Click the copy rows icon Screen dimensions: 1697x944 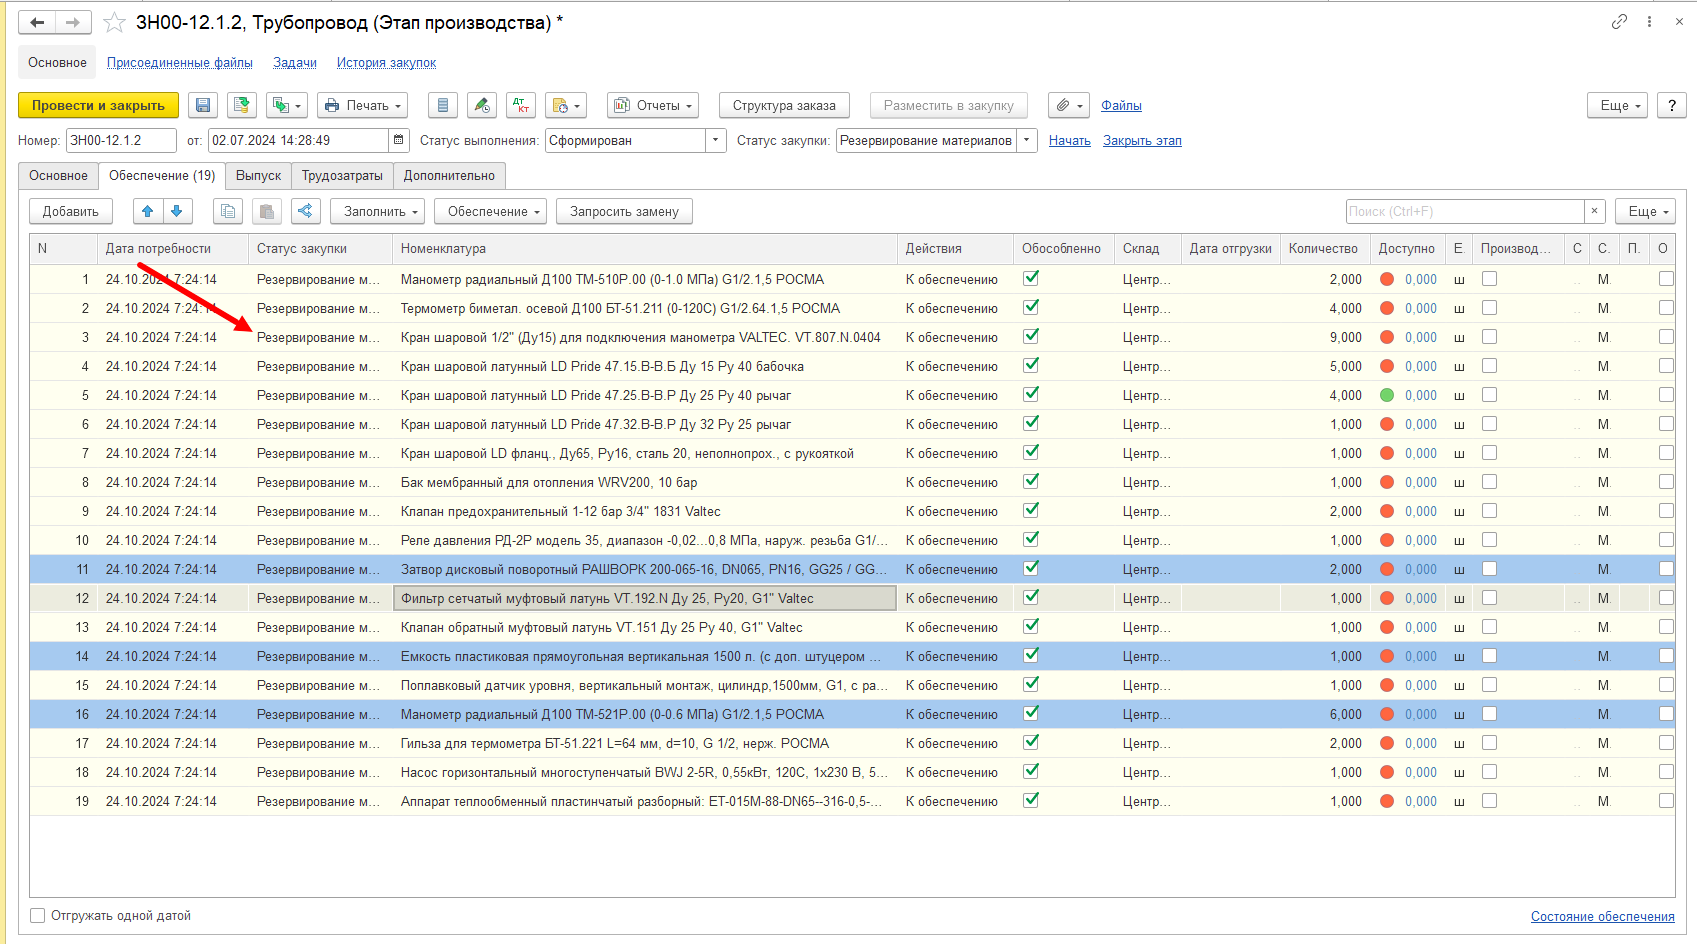[x=228, y=211]
